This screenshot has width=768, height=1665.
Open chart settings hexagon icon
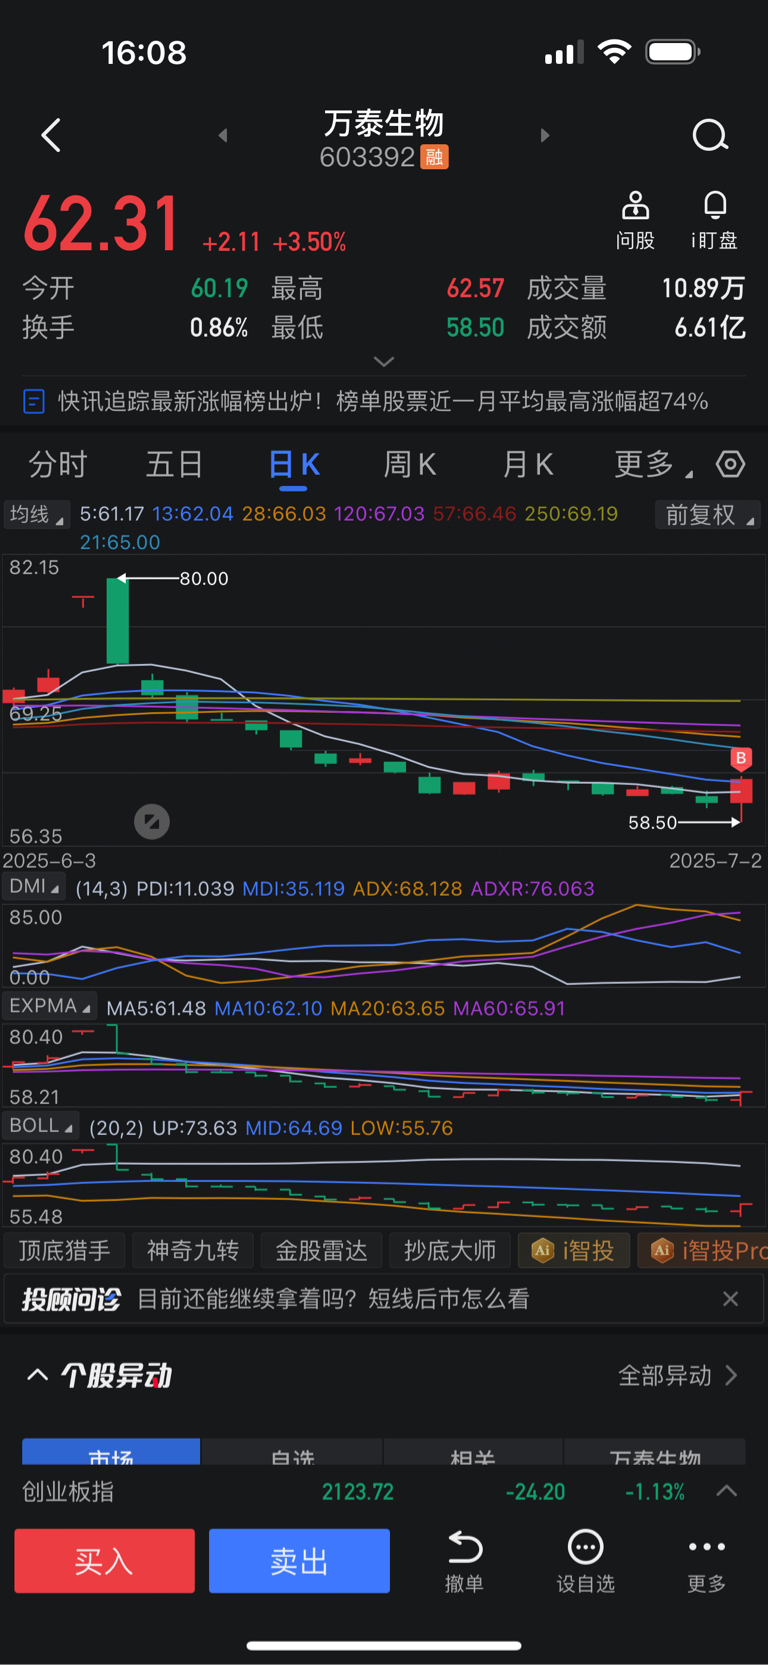[x=731, y=464]
